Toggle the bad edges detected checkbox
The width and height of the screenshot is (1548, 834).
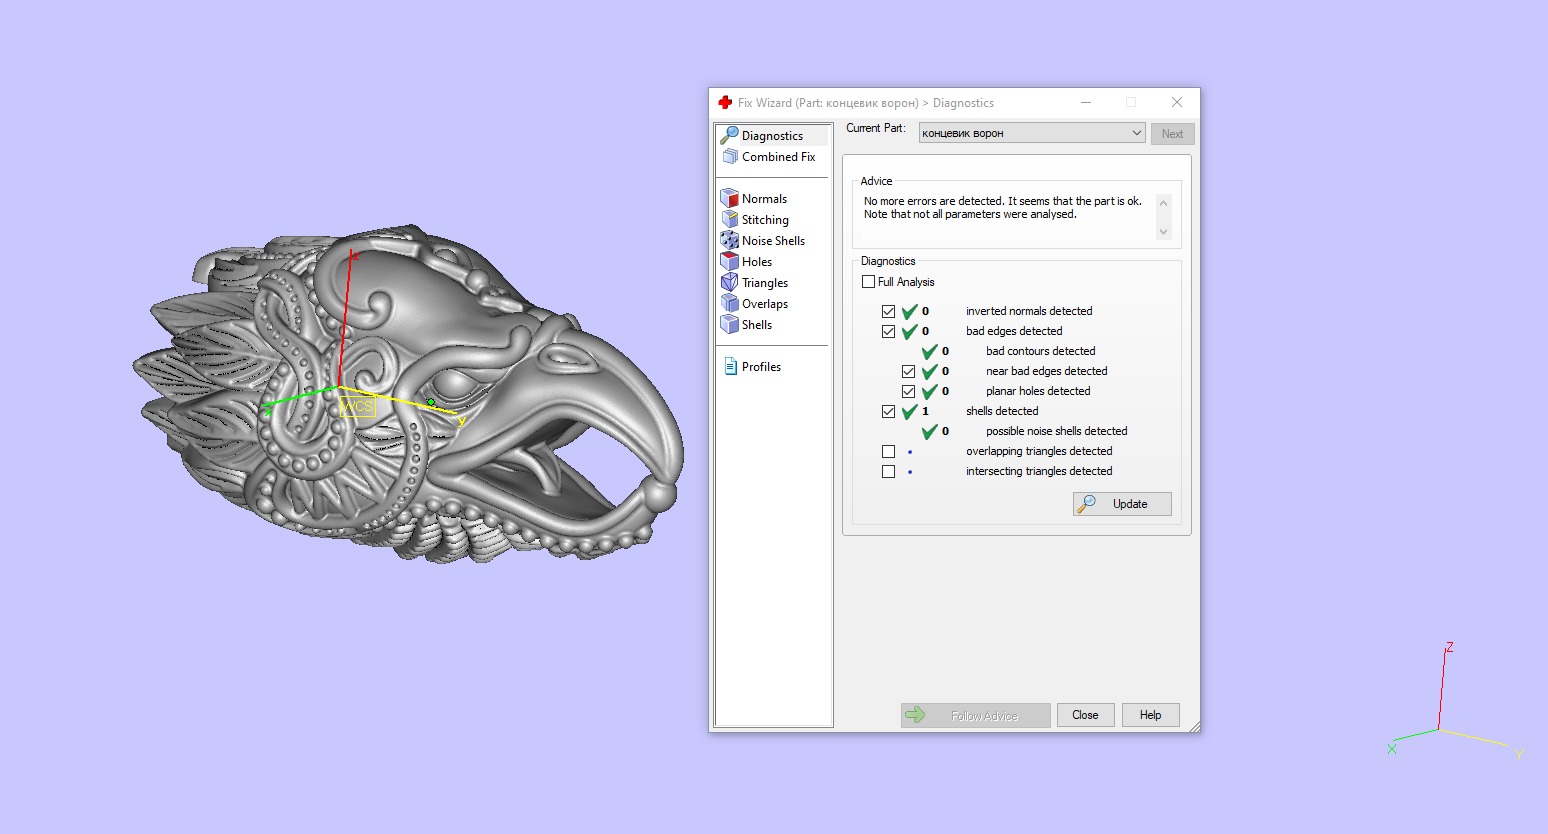tap(888, 331)
